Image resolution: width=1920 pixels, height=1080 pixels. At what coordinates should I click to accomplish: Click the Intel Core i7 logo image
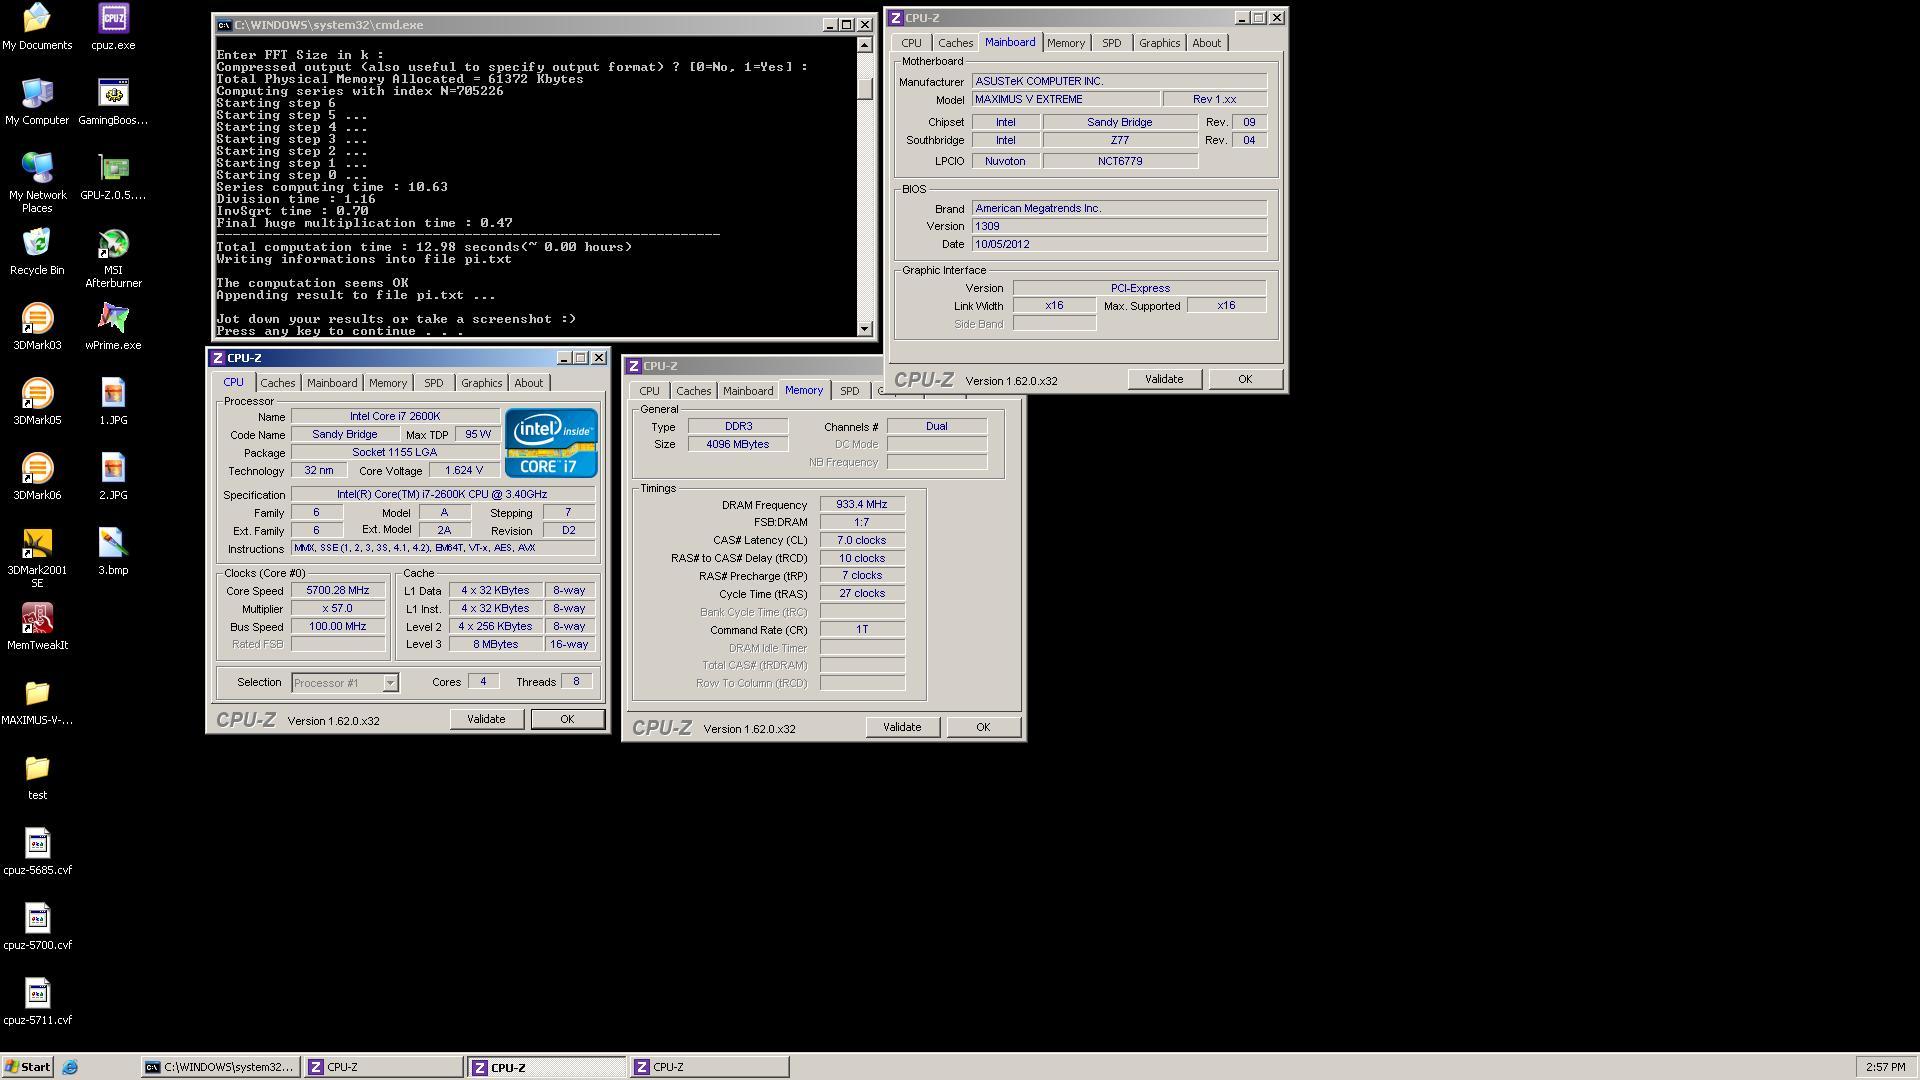pos(551,443)
